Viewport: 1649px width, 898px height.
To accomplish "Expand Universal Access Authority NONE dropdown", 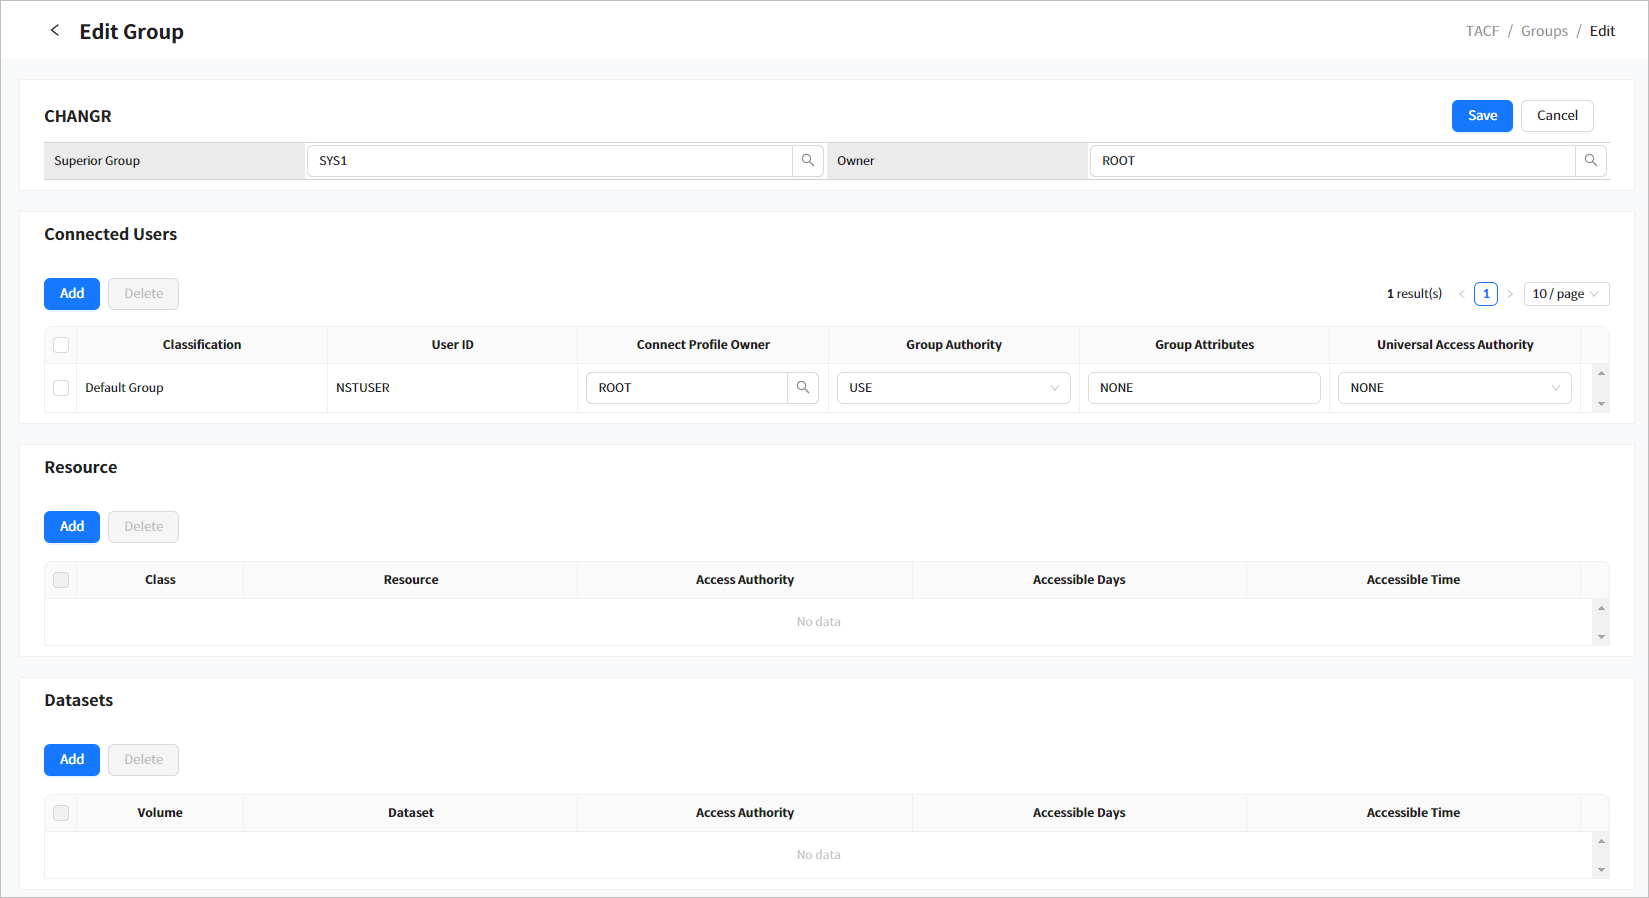I will pos(1454,388).
